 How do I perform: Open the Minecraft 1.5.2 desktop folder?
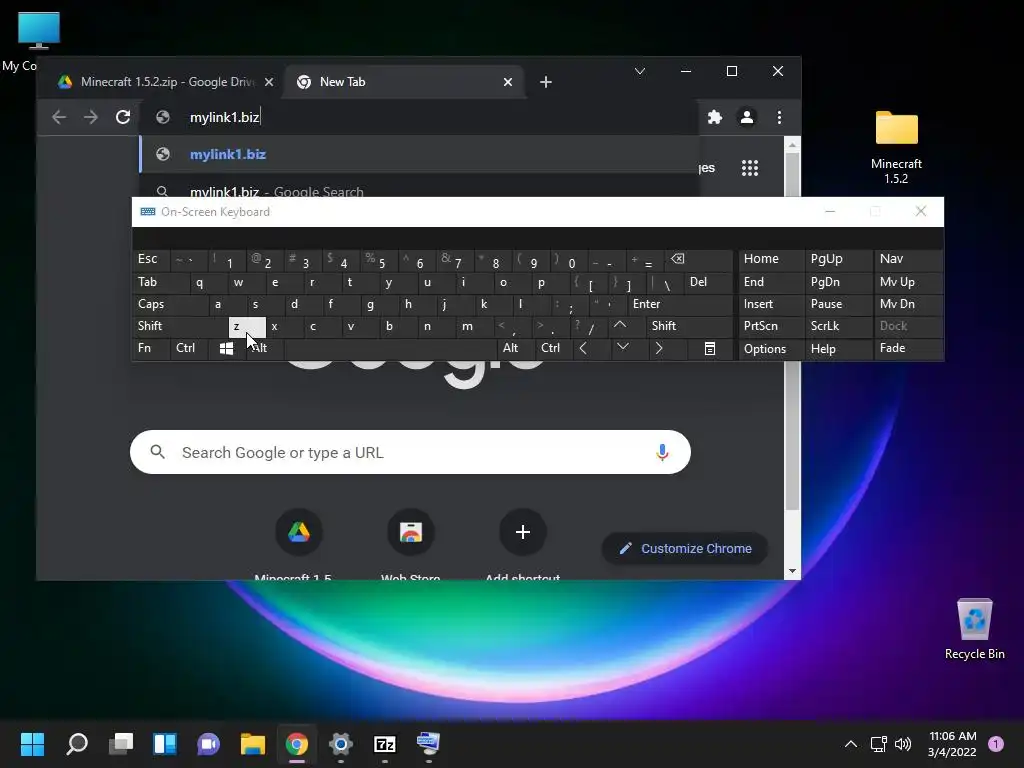[x=896, y=147]
